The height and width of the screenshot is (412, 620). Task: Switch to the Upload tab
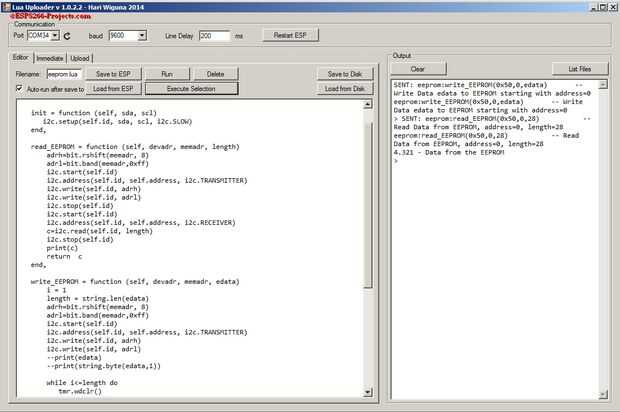click(79, 58)
